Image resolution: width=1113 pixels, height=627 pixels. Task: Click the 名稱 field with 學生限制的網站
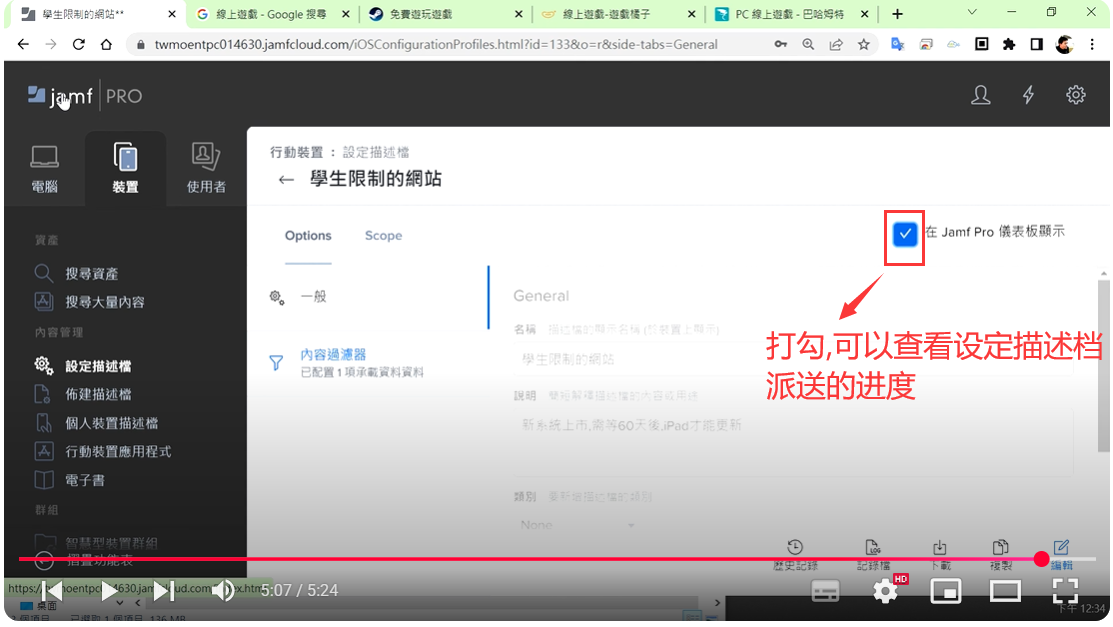point(791,359)
